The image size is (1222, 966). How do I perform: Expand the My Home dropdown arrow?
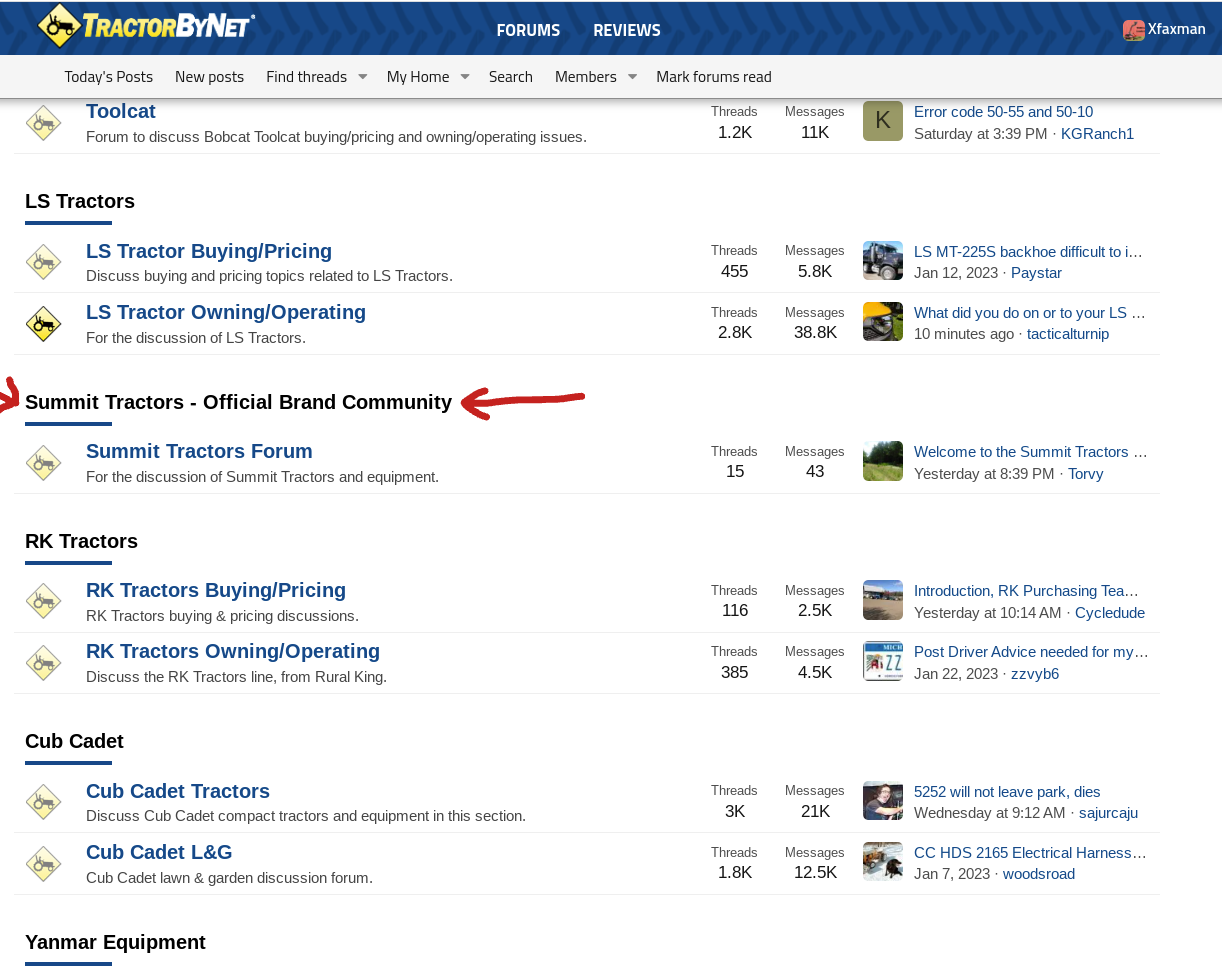coord(465,77)
